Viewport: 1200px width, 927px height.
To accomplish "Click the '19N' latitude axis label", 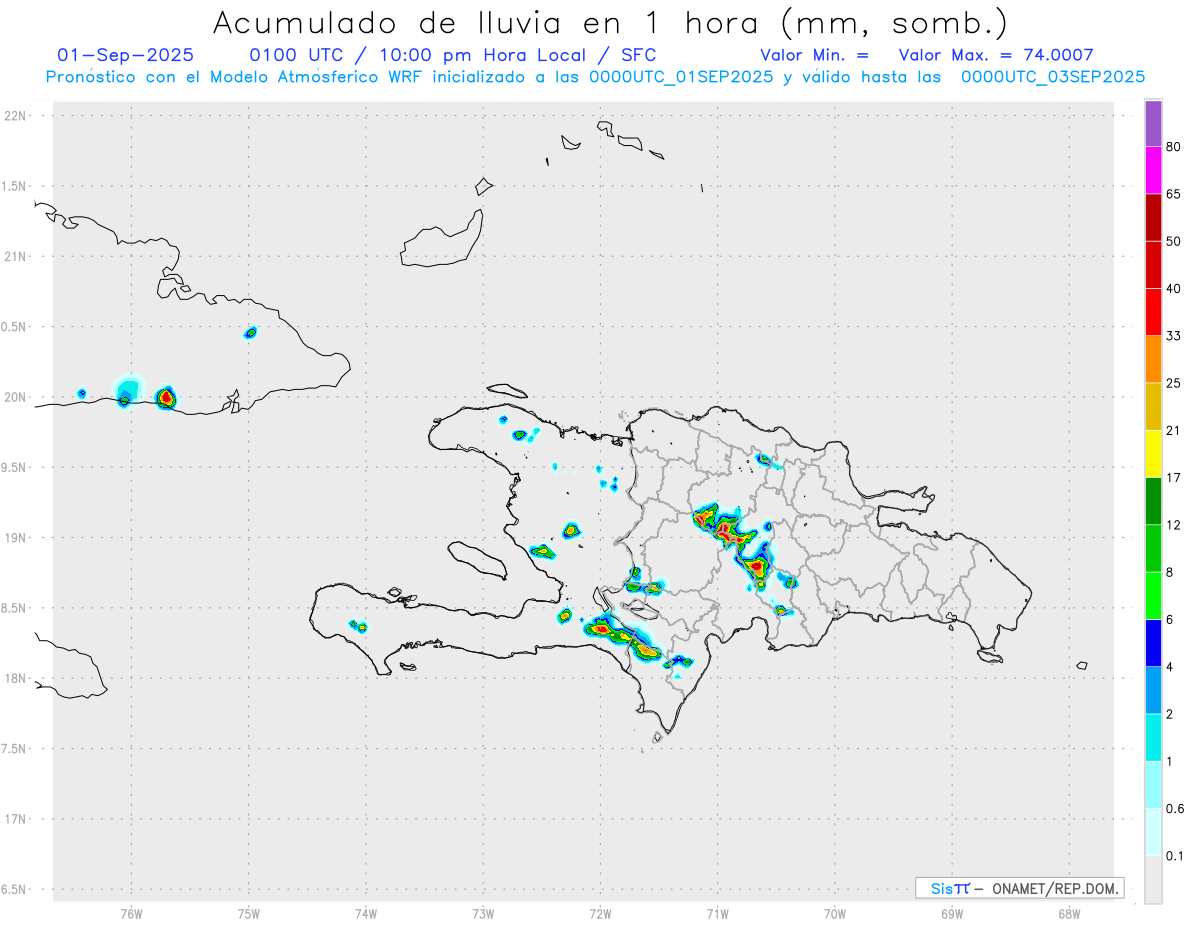I will (16, 538).
